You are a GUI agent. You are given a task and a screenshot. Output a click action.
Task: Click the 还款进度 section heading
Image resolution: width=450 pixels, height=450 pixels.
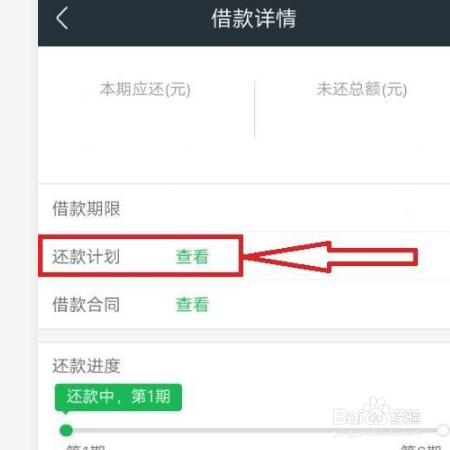coord(86,366)
